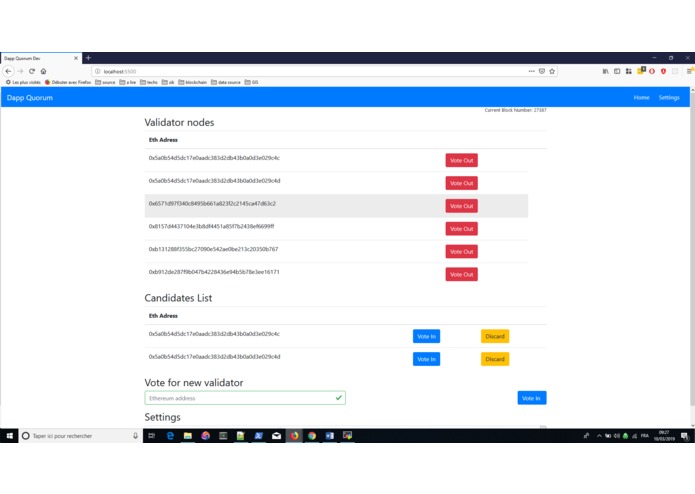Screen dimensions: 695x494
Task: Open the Windows Start menu
Action: click(x=9, y=436)
